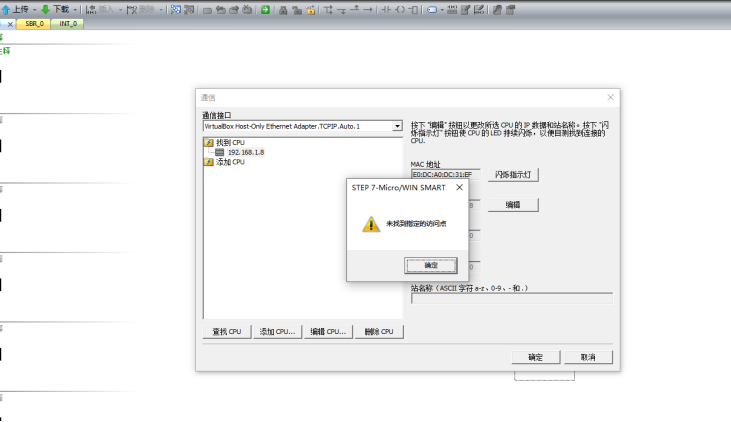Insert a coil ladder element
Screen dimensions: 731x422
[x=400, y=9]
